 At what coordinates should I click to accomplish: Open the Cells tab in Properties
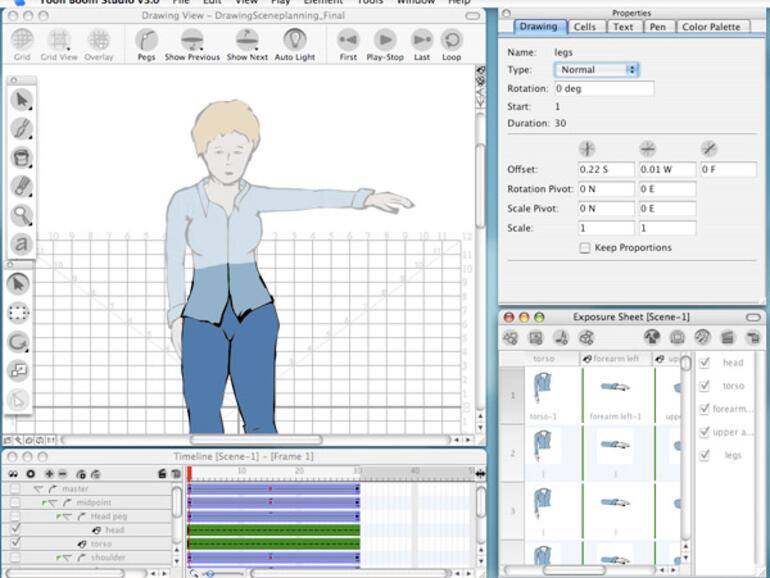coord(585,27)
